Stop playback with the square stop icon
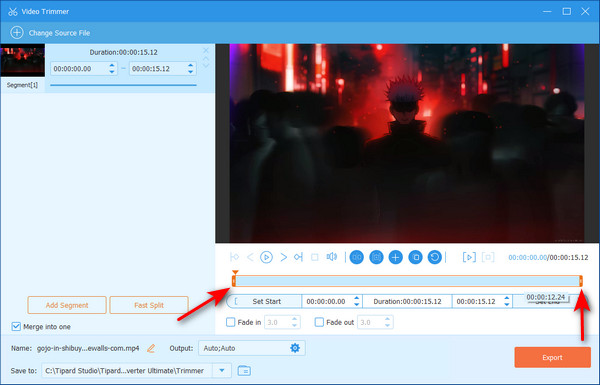600x385 pixels. coord(315,257)
